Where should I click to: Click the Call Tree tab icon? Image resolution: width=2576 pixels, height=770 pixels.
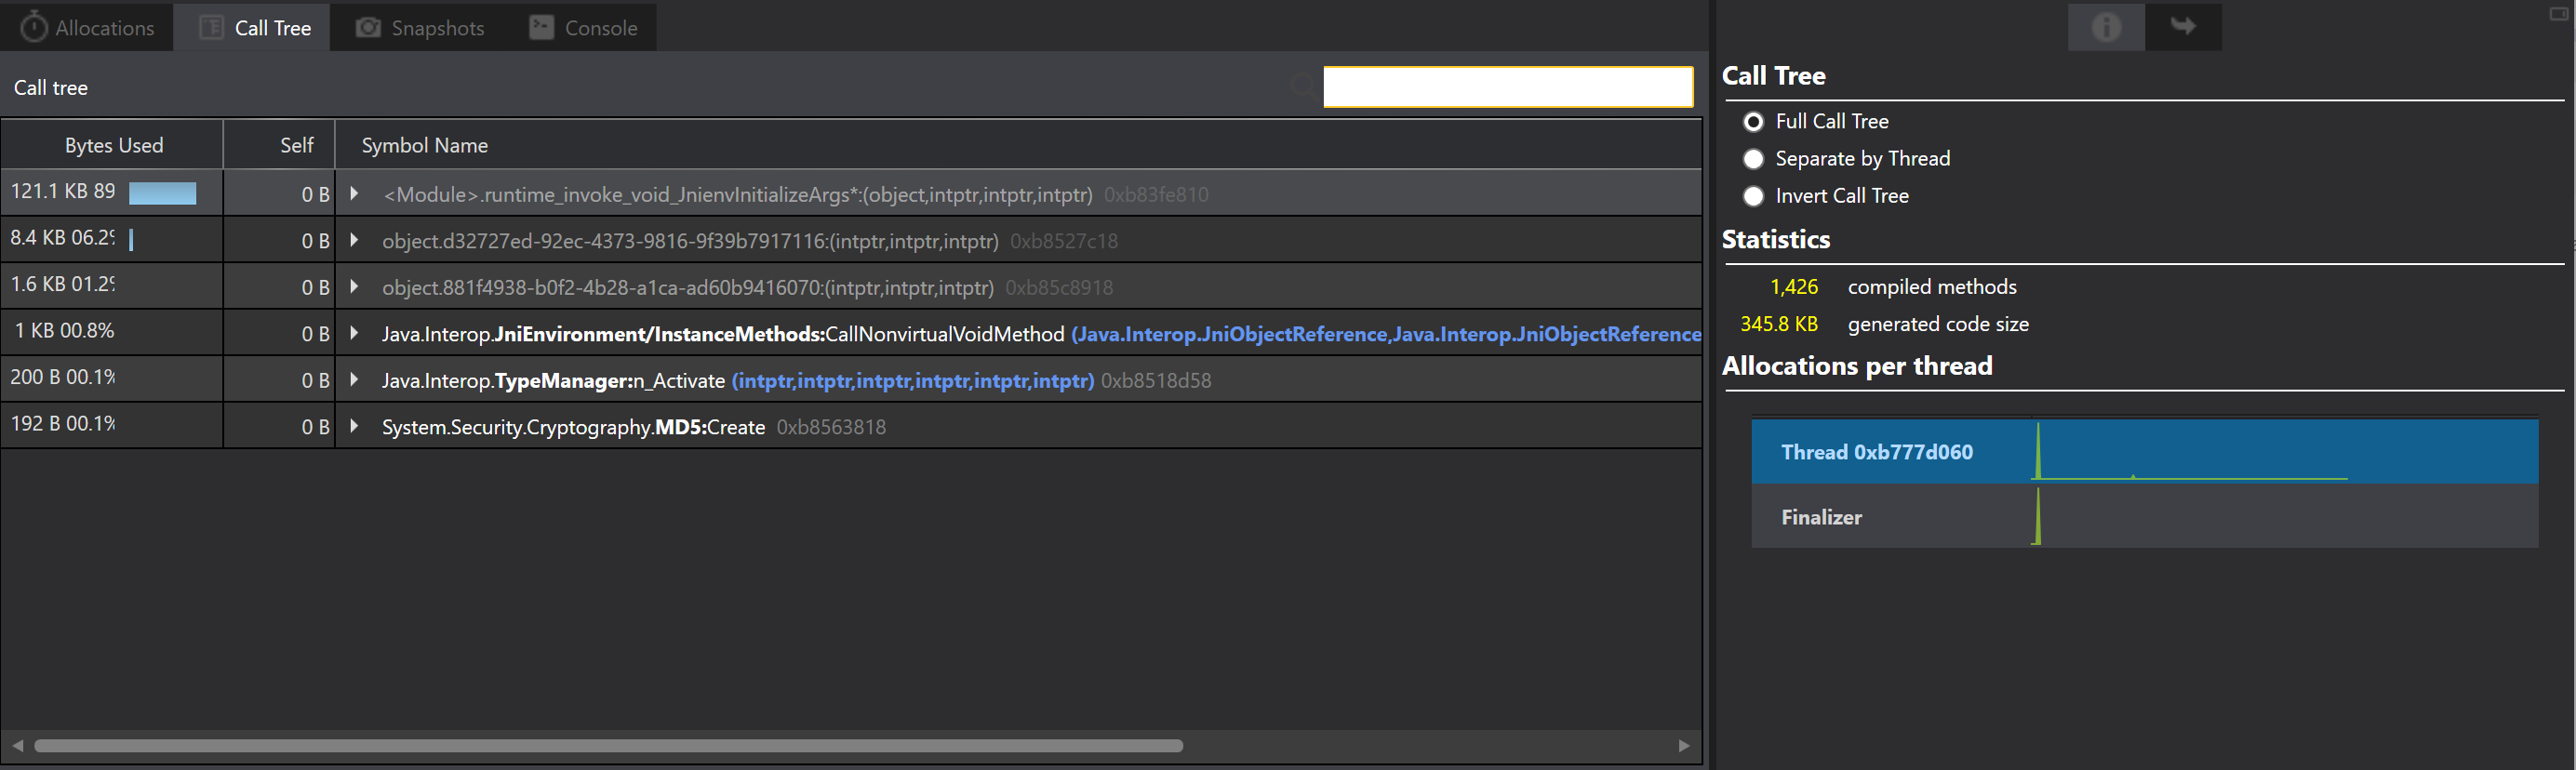(x=211, y=27)
